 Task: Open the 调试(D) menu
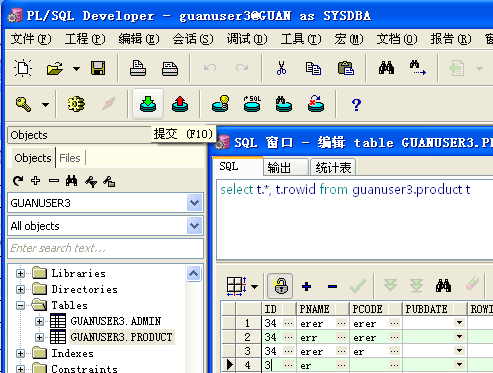click(x=247, y=39)
